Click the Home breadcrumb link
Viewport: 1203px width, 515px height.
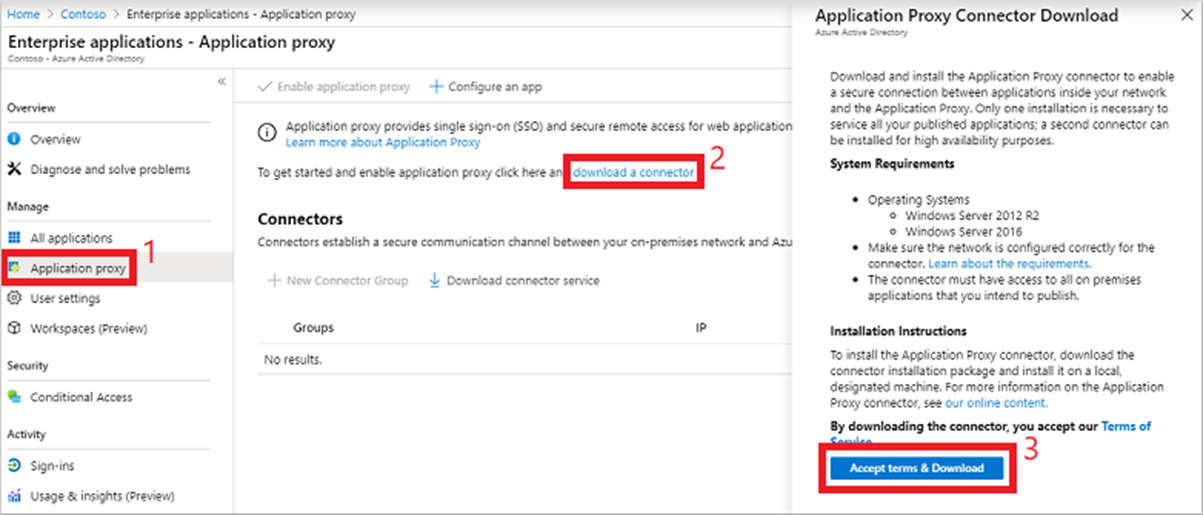[24, 15]
